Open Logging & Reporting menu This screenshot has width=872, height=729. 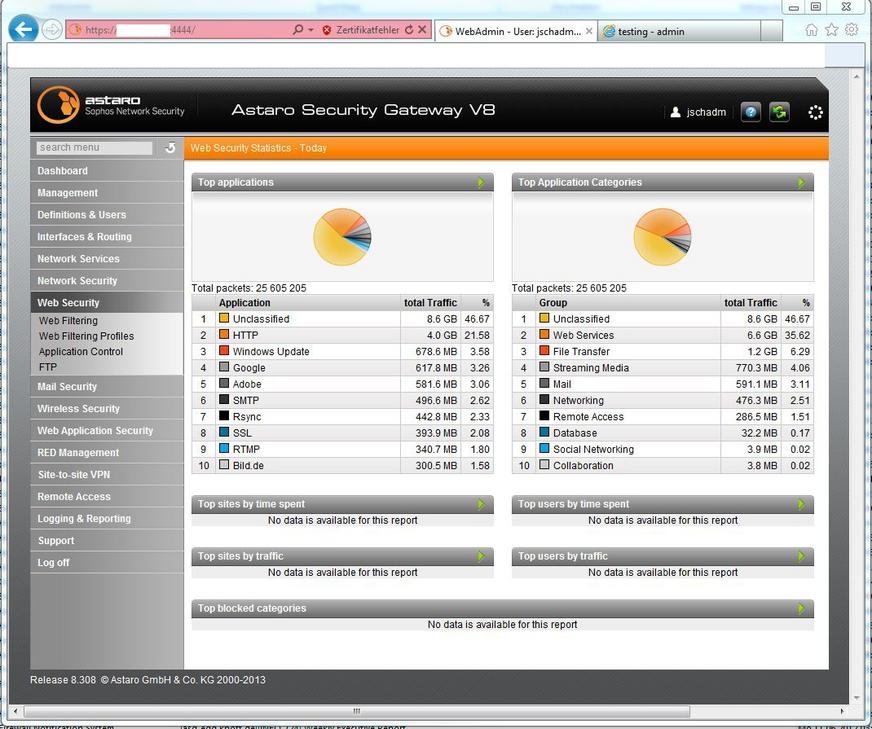point(106,518)
